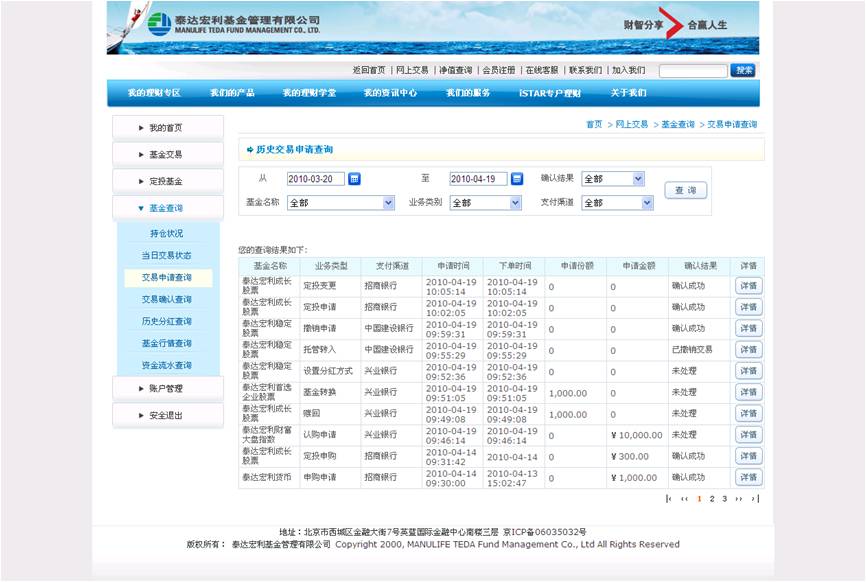This screenshot has height=582, width=866.
Task: Click the 从 start date field 2010-03-20
Action: tap(315, 179)
